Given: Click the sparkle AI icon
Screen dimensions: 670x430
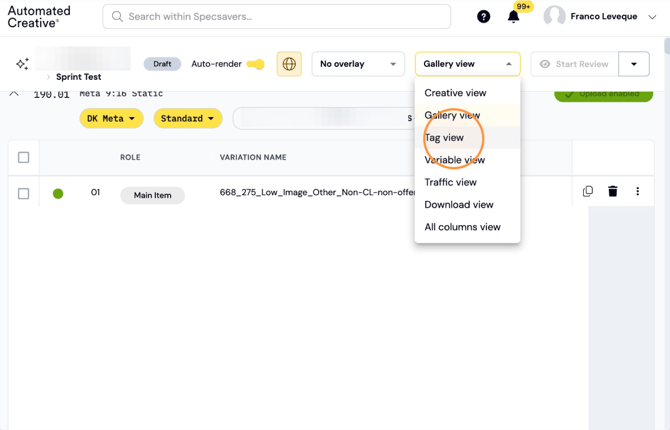Looking at the screenshot, I should 22,64.
